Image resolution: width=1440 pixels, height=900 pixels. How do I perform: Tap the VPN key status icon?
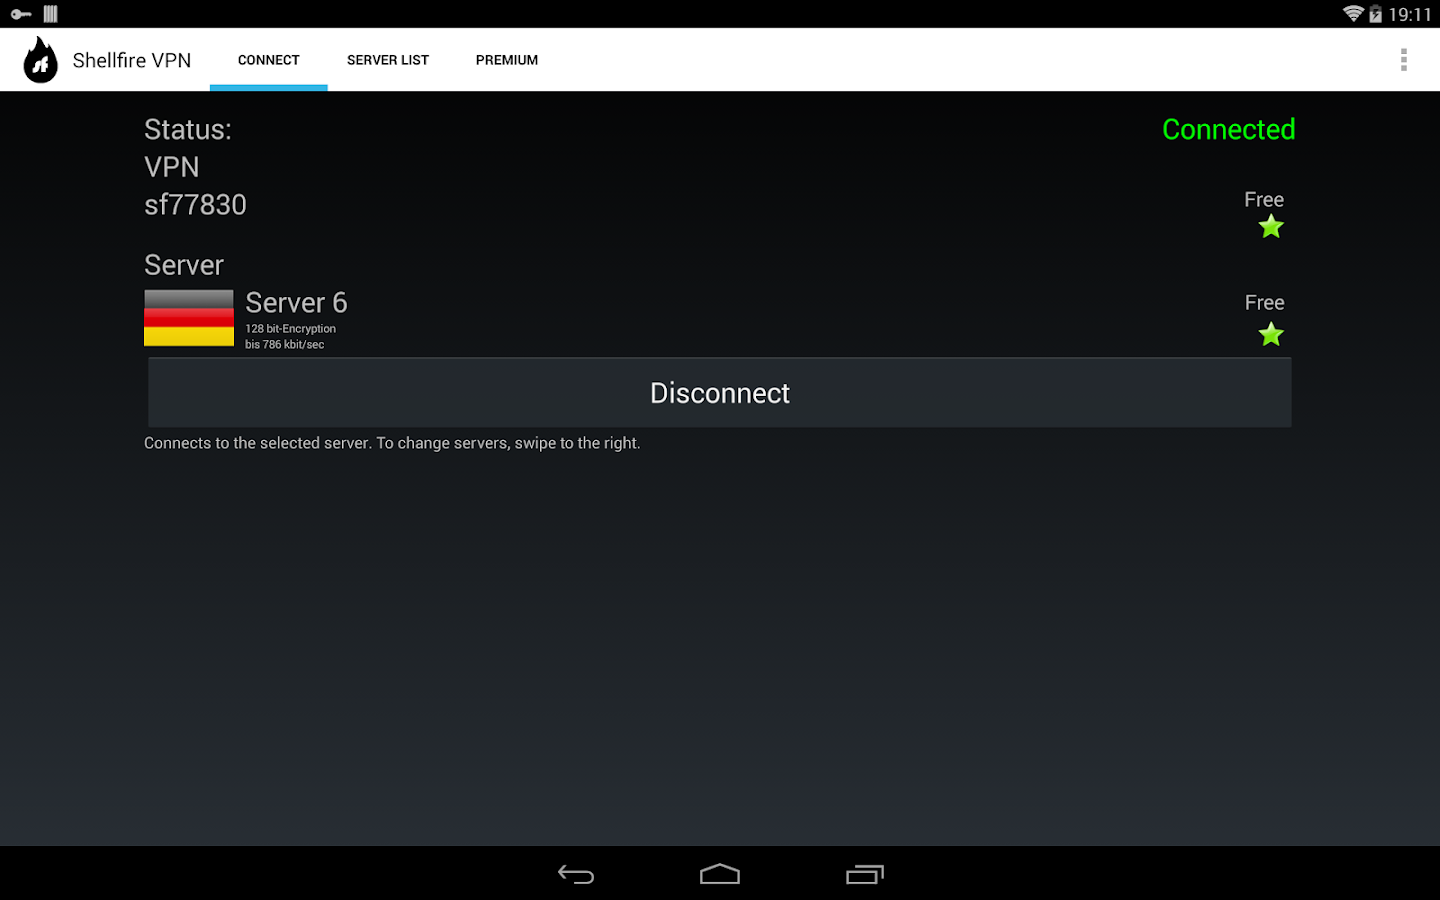pos(21,14)
